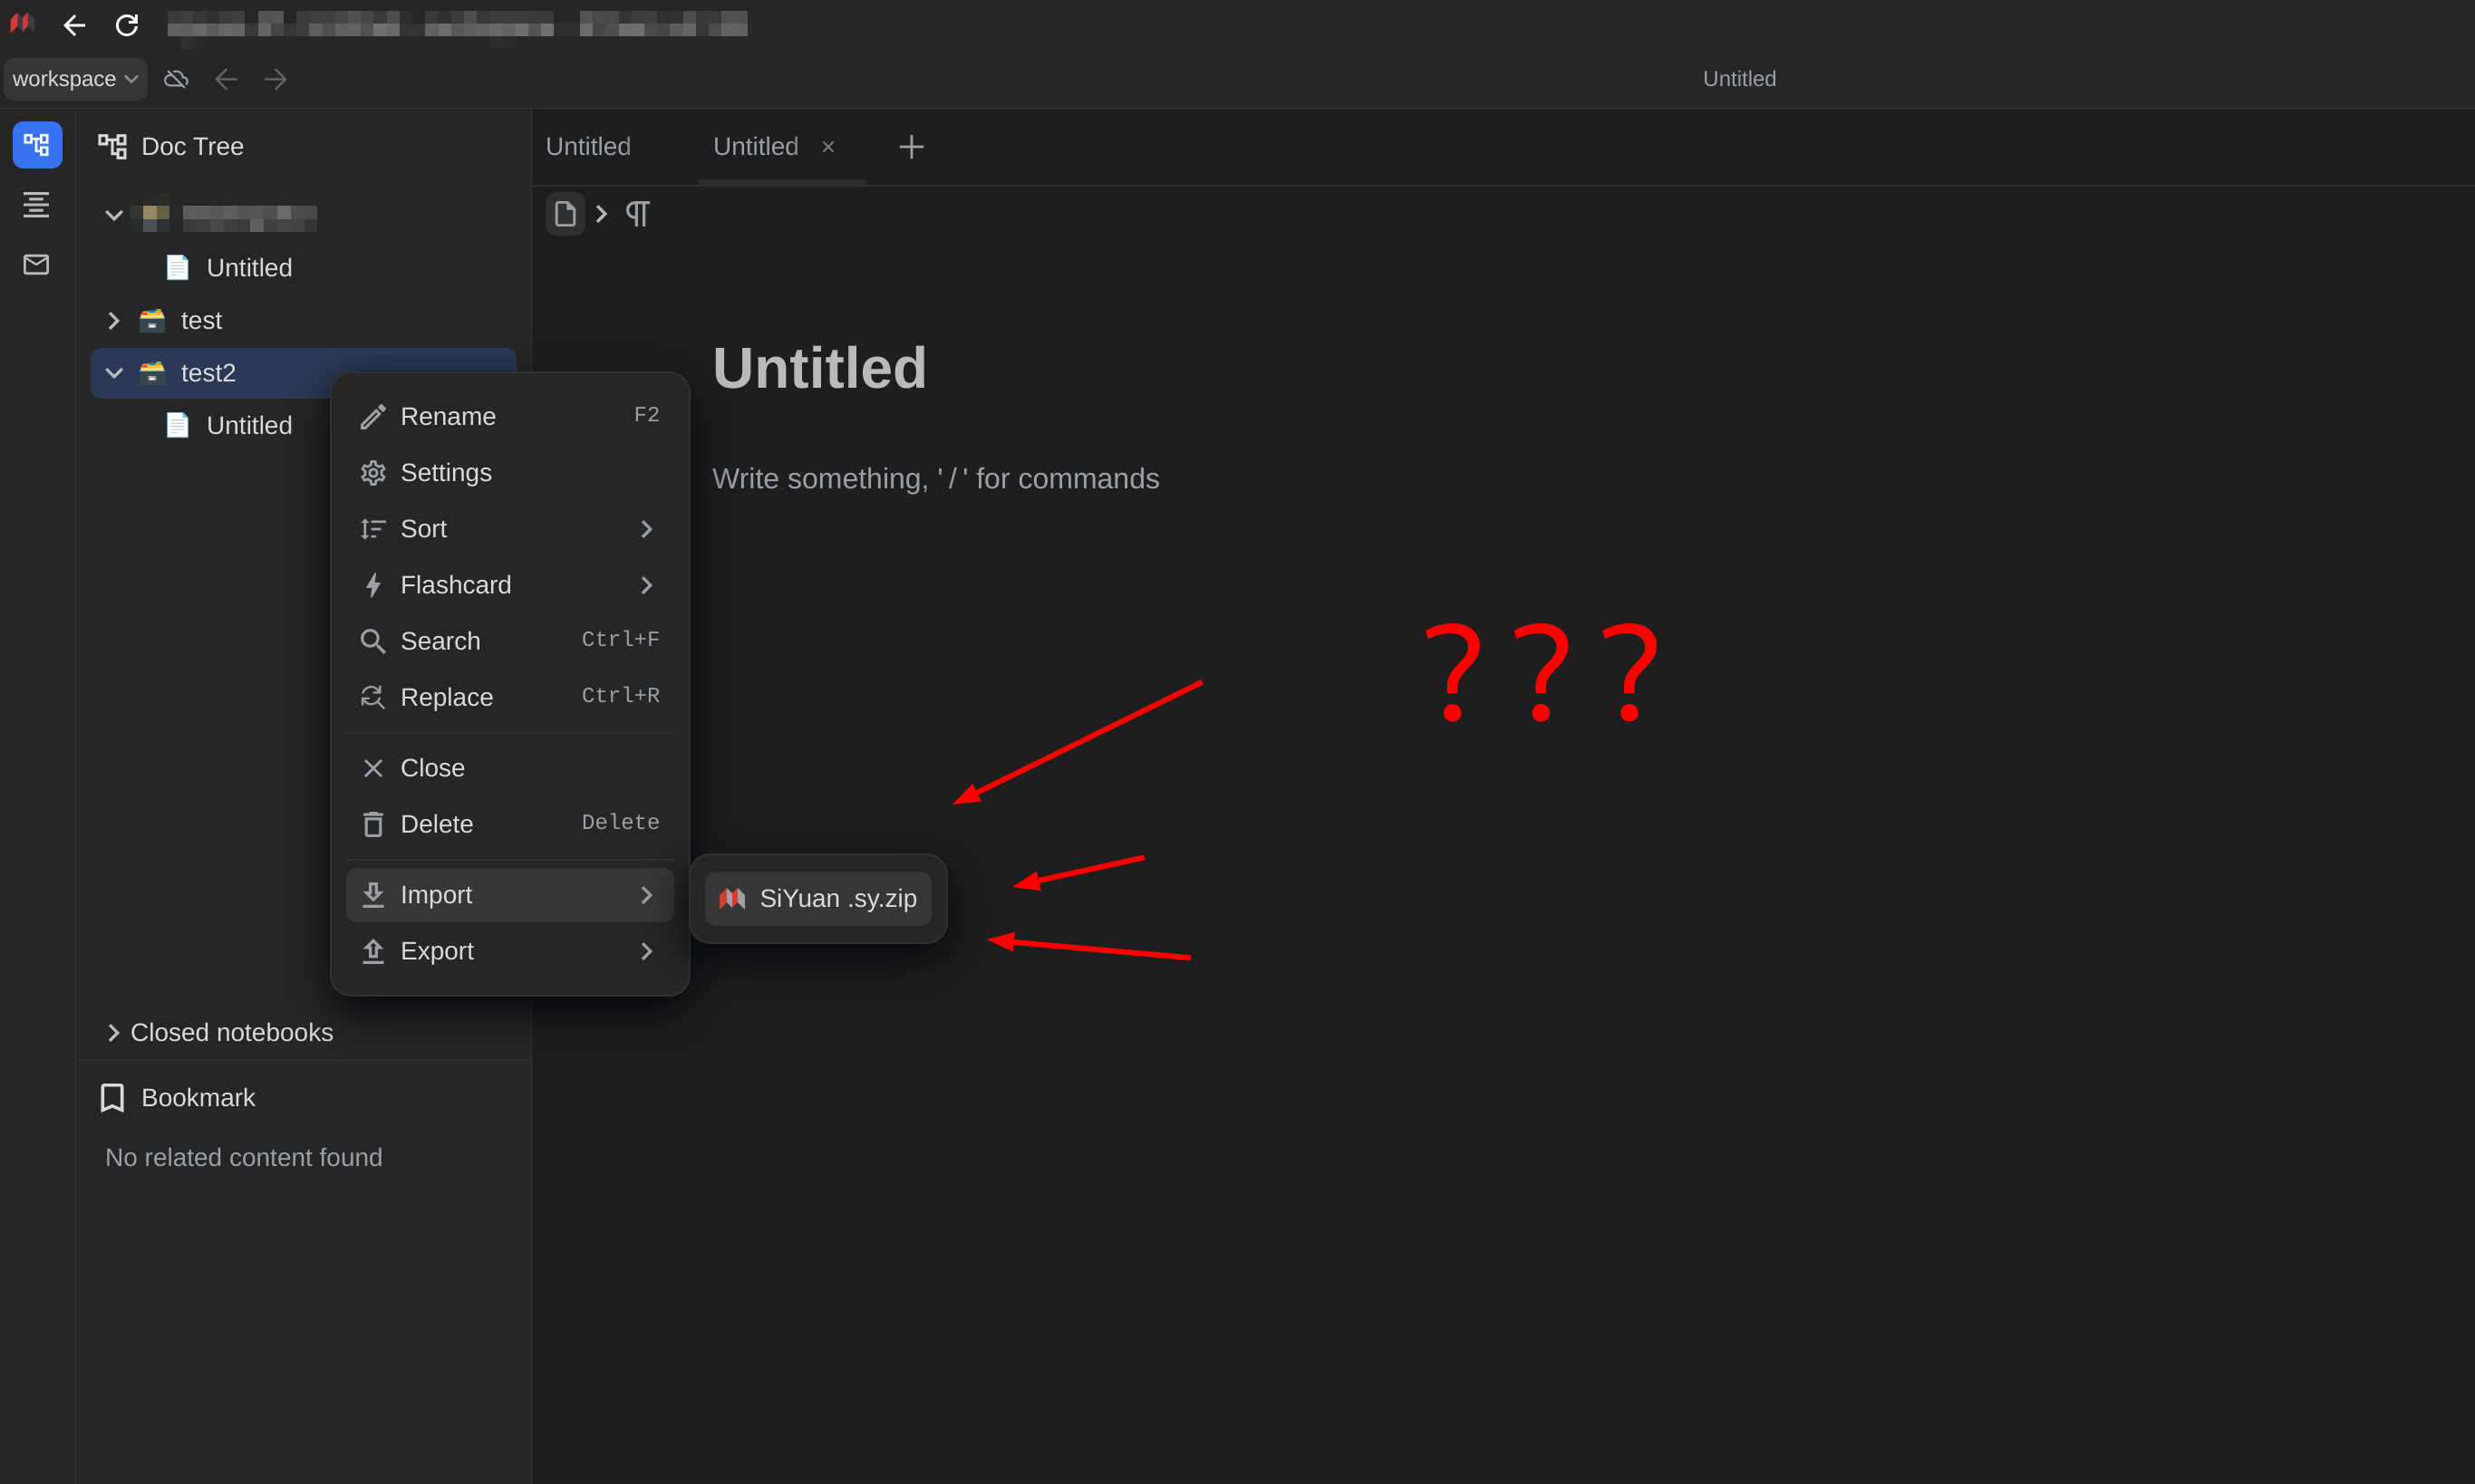Expand Closed notebooks section

114,1032
